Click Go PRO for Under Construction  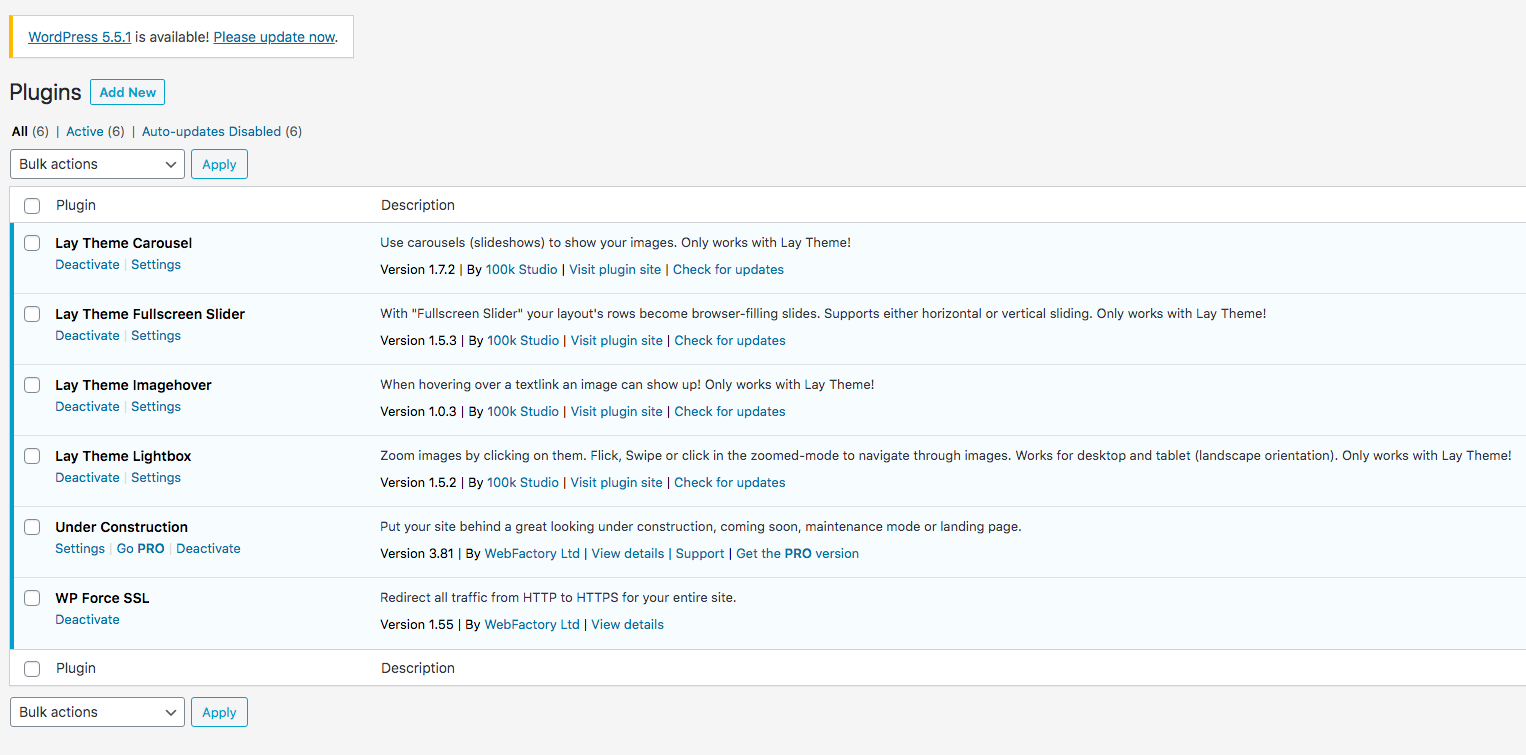click(140, 548)
